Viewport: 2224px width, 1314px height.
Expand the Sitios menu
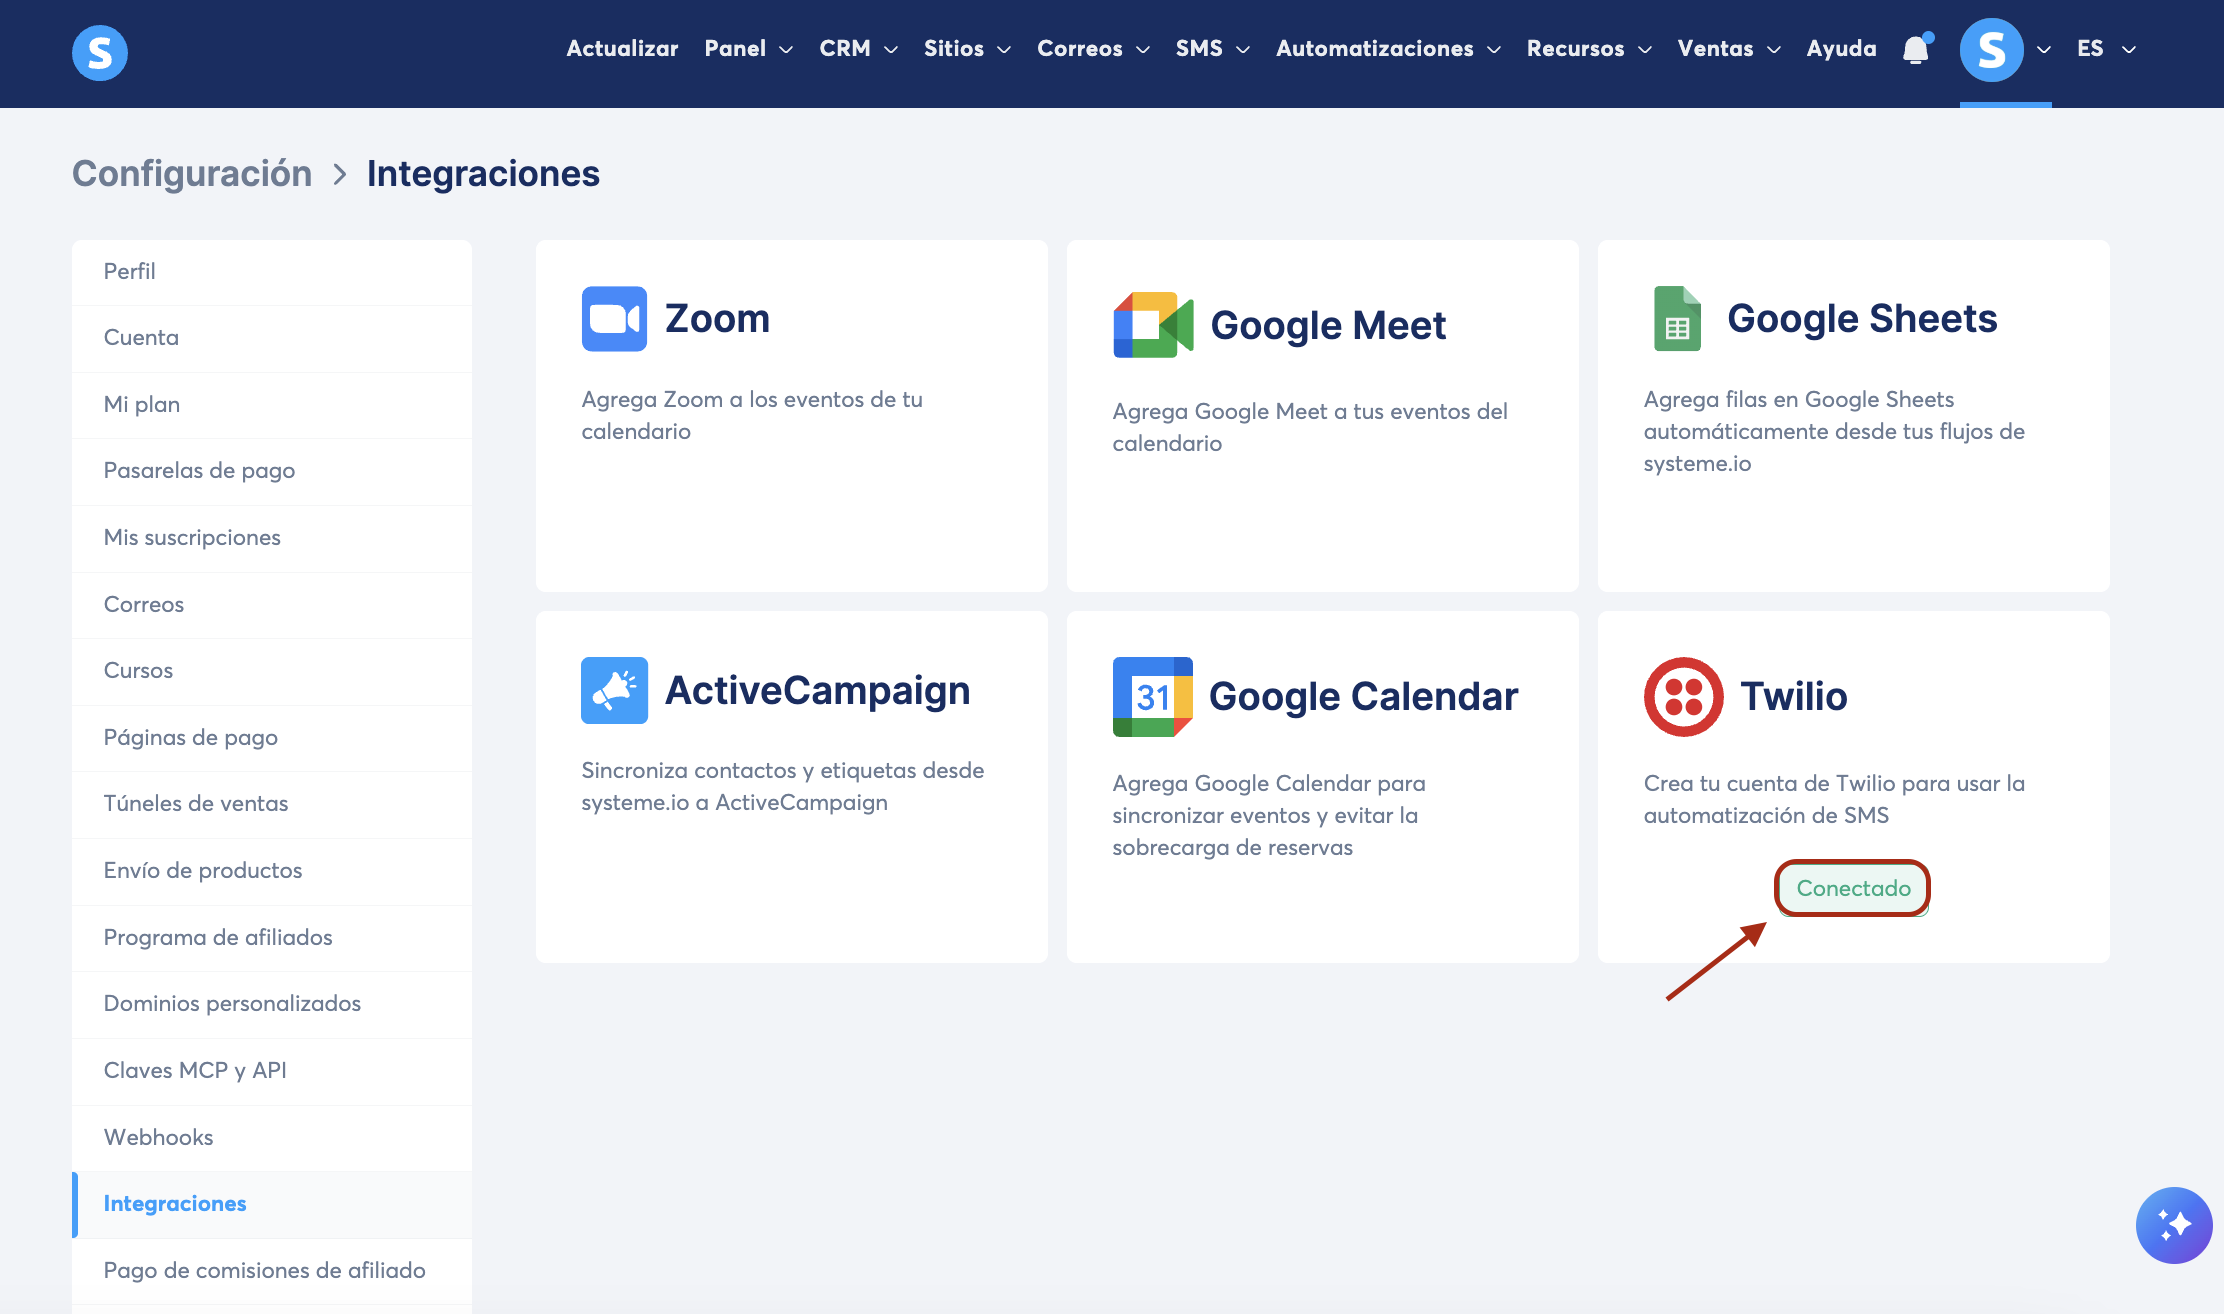tap(967, 49)
